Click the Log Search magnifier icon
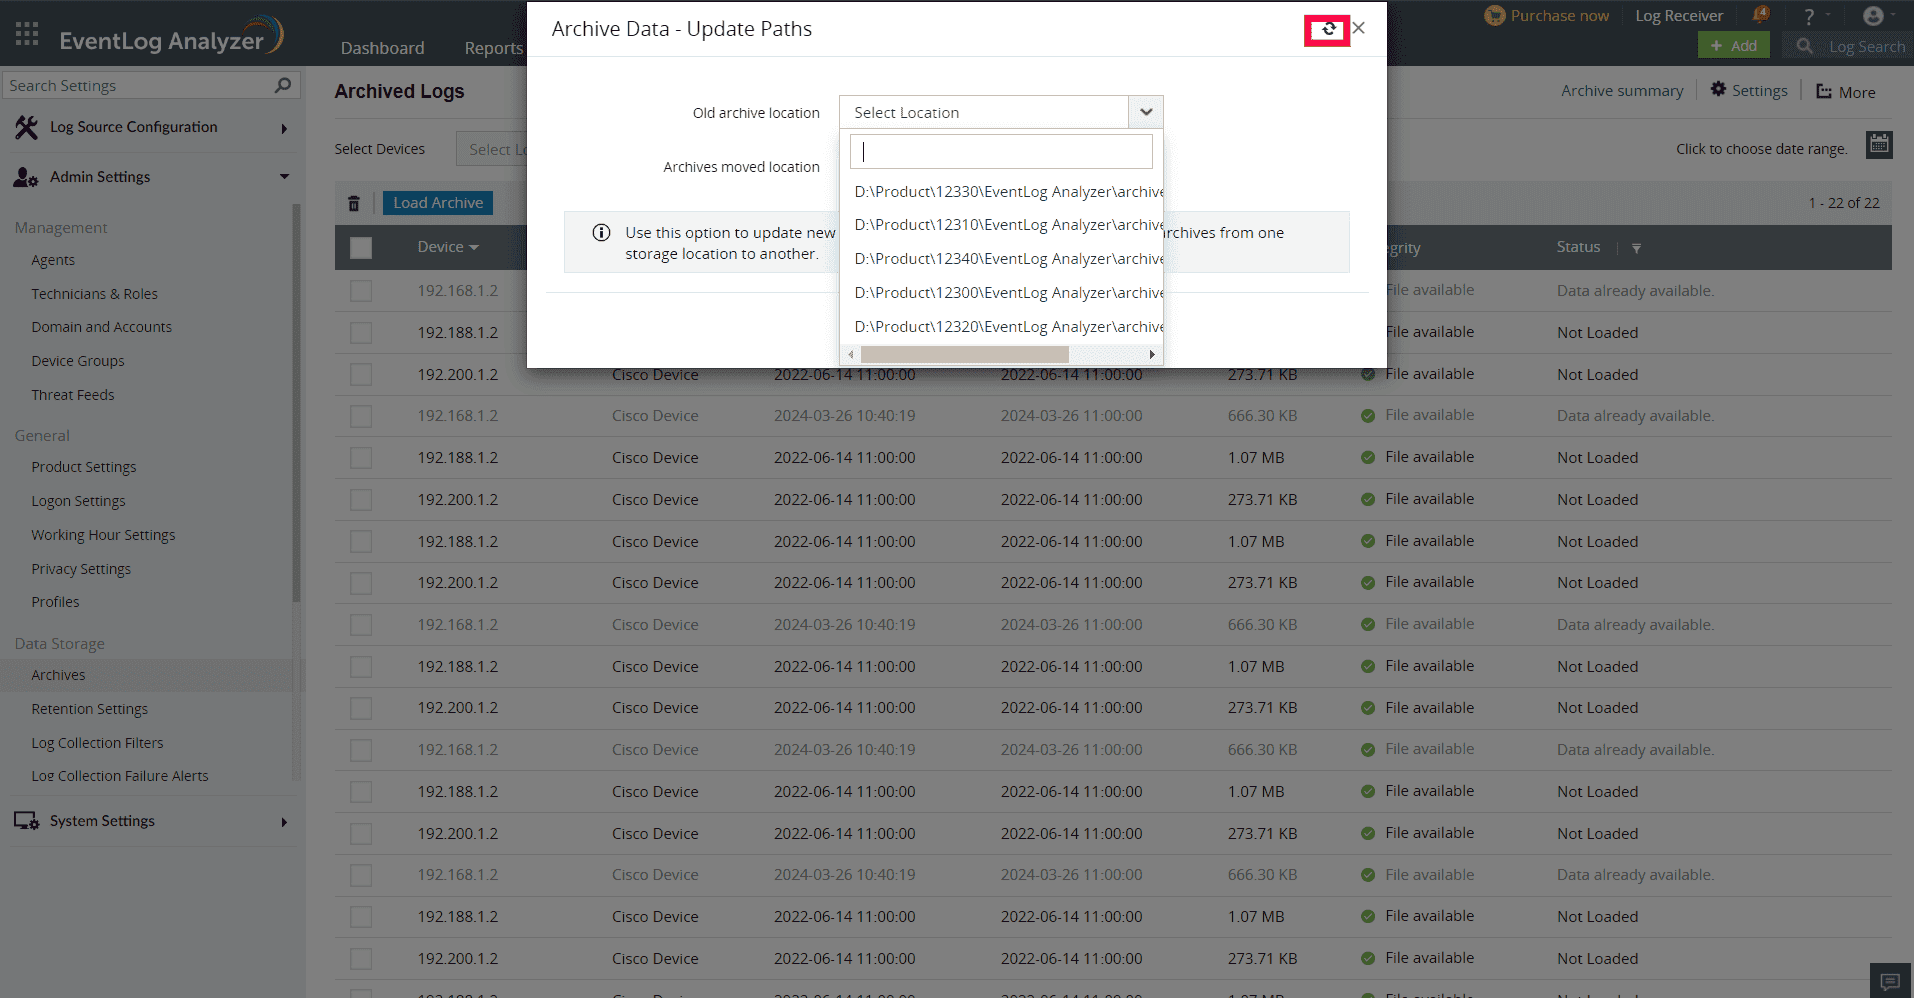 tap(1805, 46)
